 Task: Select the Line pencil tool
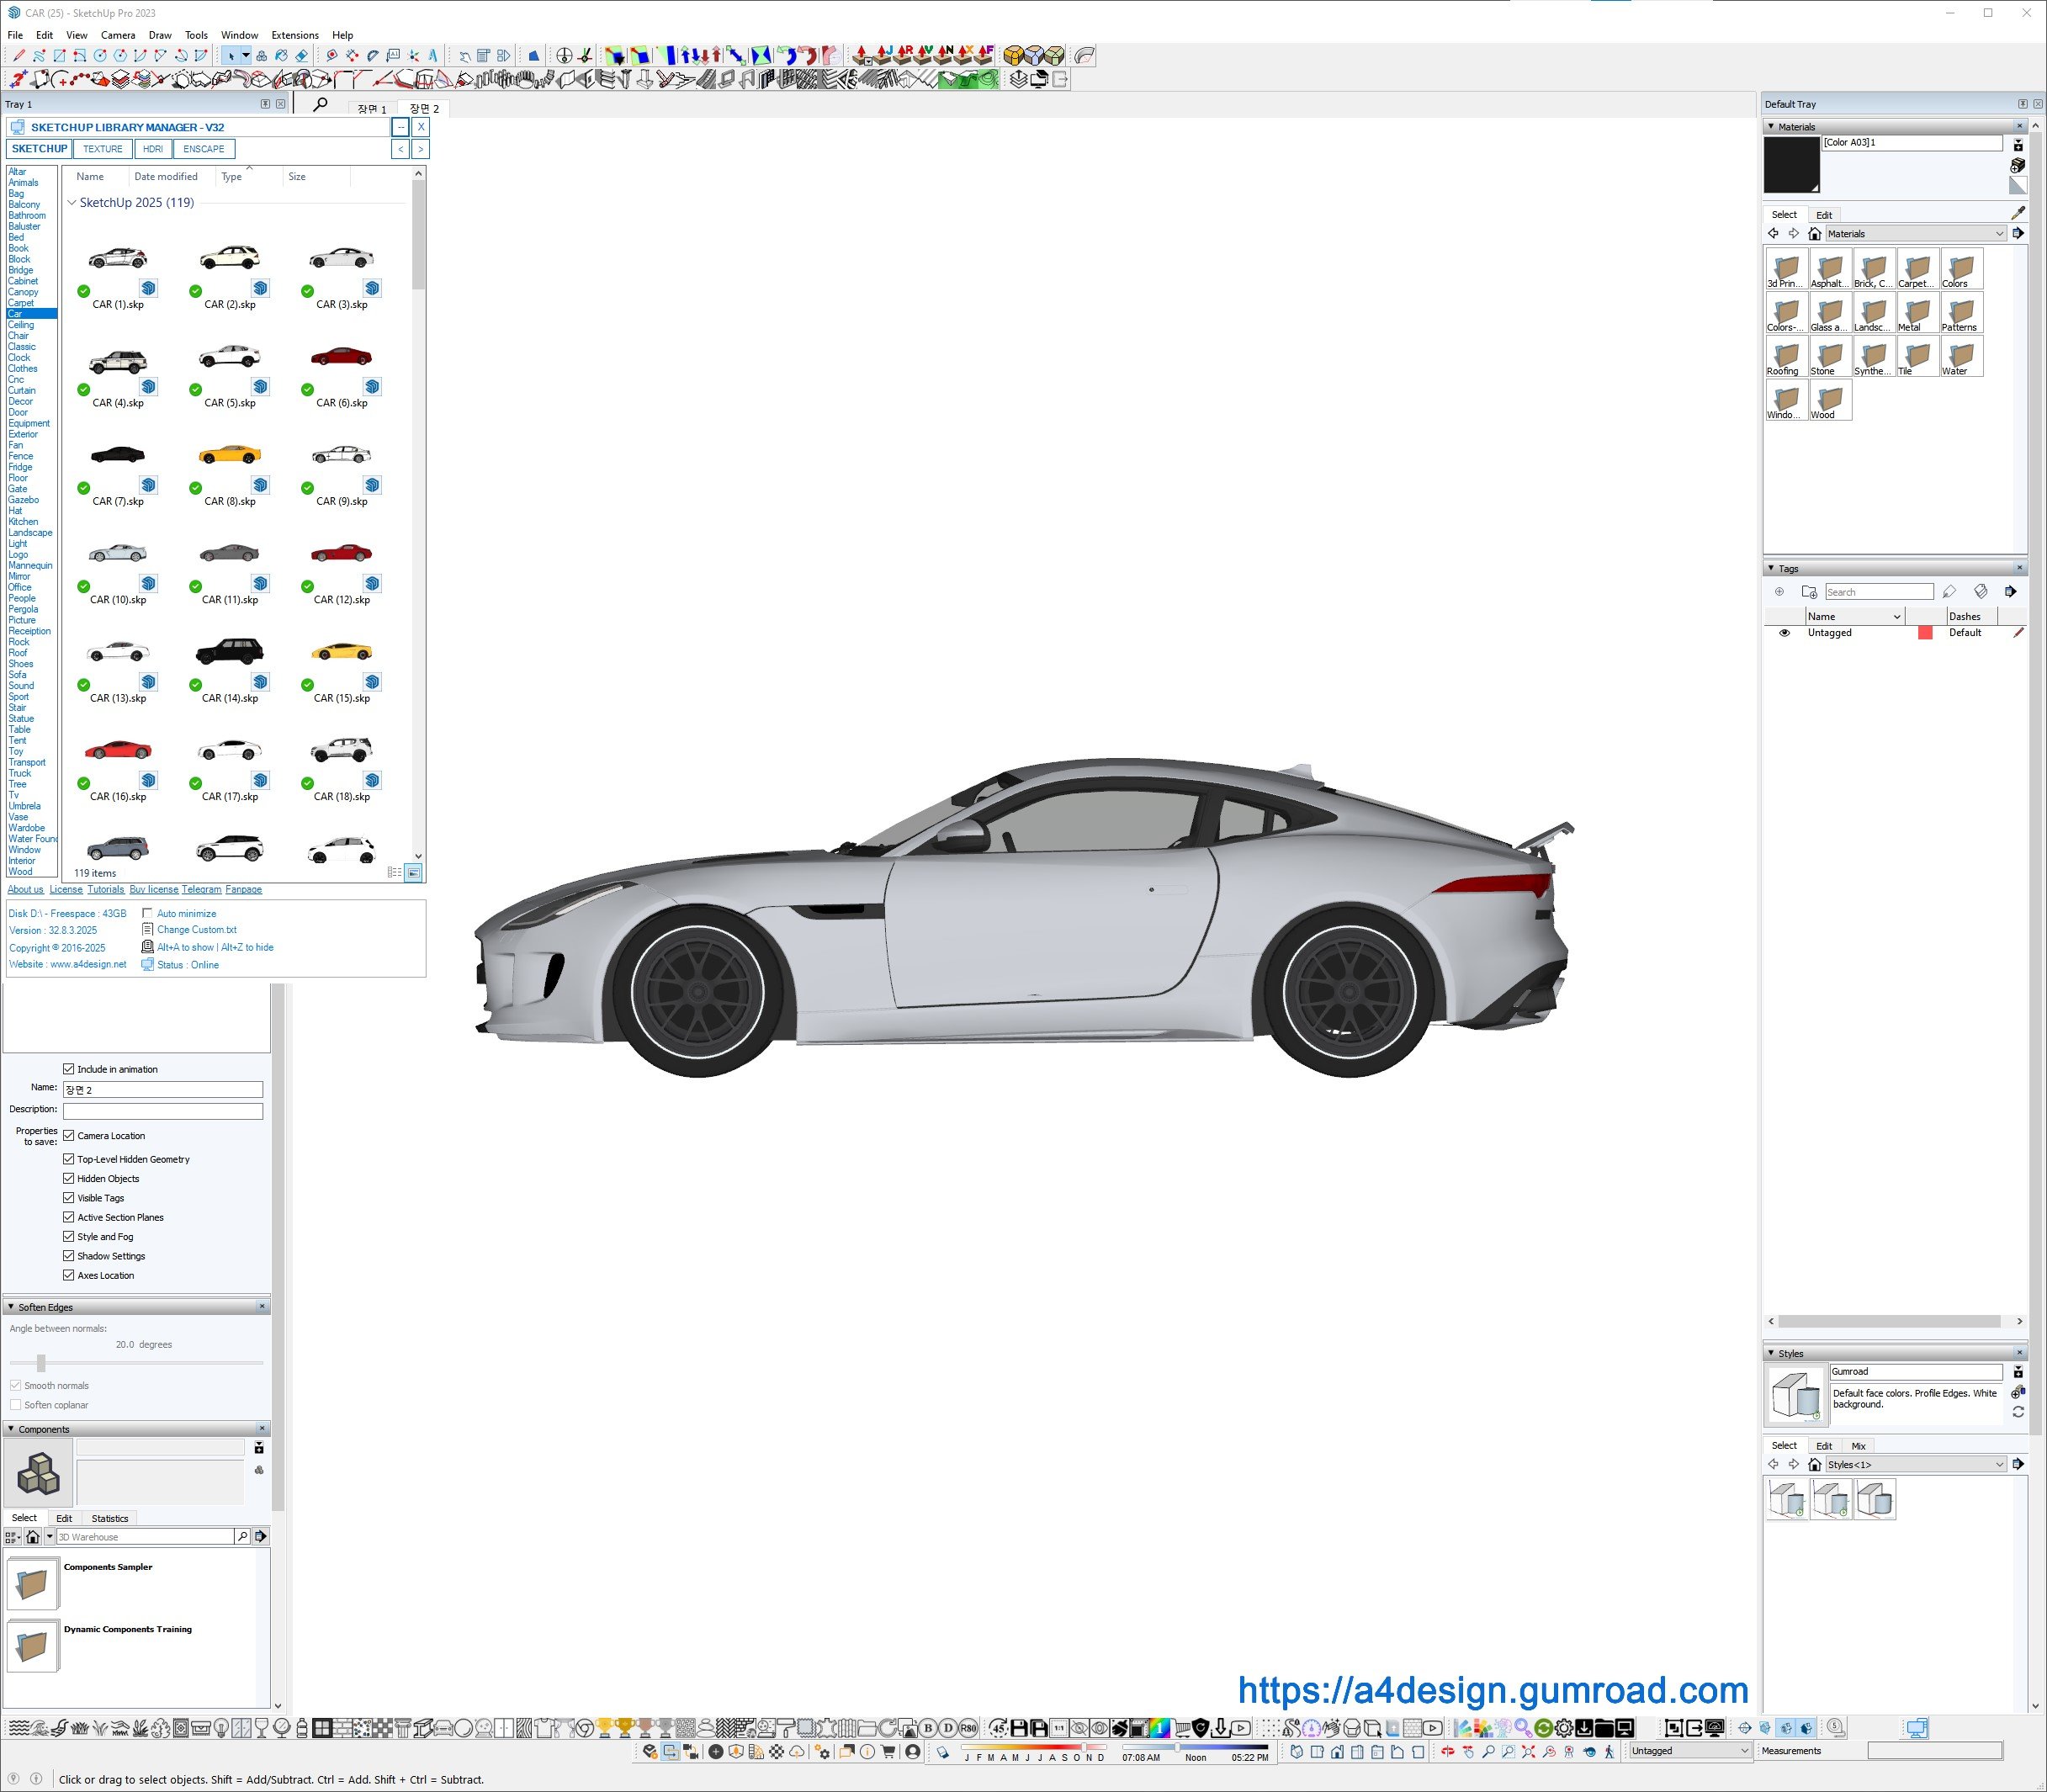point(19,56)
